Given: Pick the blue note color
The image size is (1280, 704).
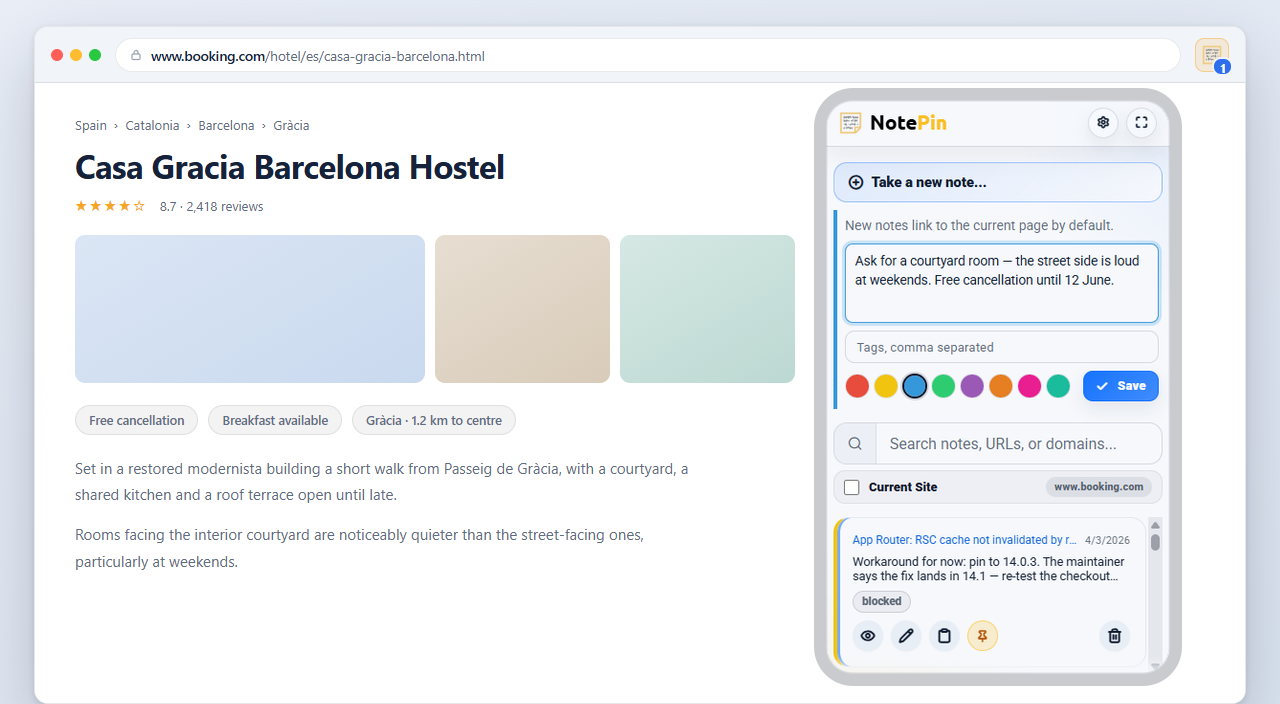Looking at the screenshot, I should [915, 386].
